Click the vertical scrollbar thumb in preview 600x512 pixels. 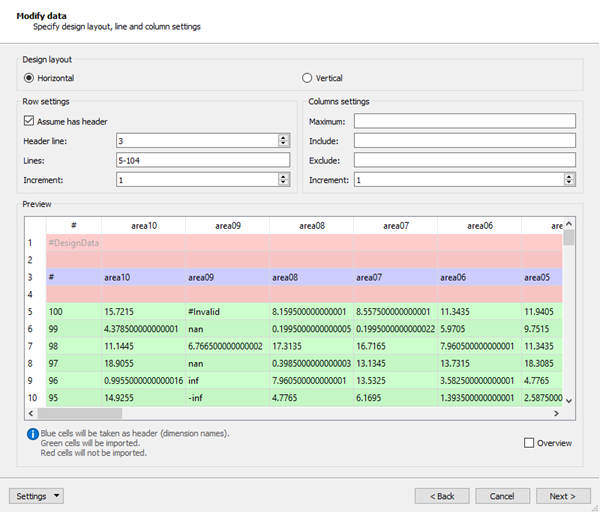tap(569, 237)
